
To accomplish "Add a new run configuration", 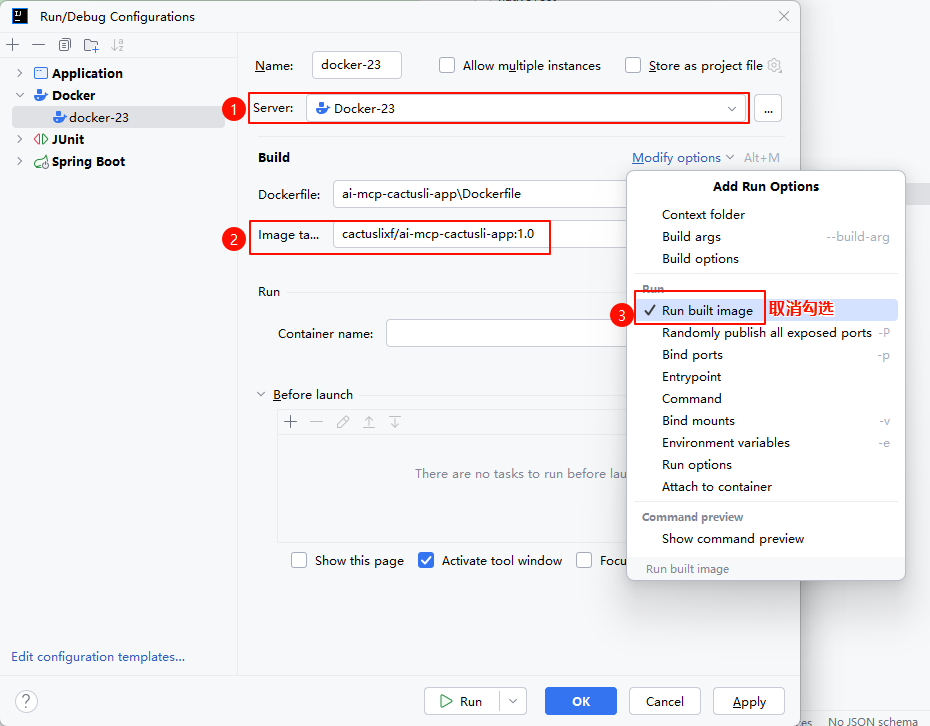I will pyautogui.click(x=12, y=44).
